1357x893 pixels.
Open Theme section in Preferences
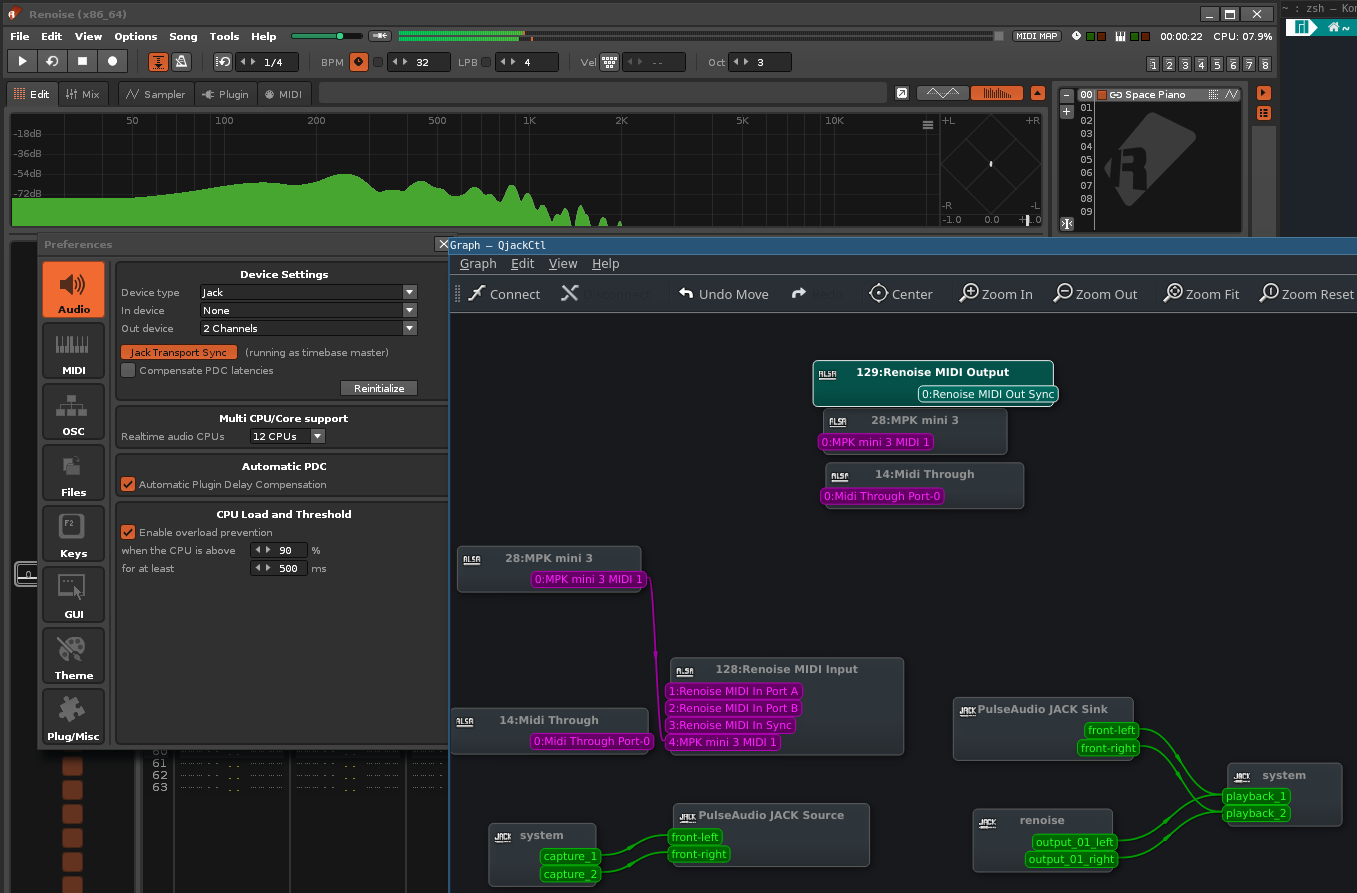73,656
